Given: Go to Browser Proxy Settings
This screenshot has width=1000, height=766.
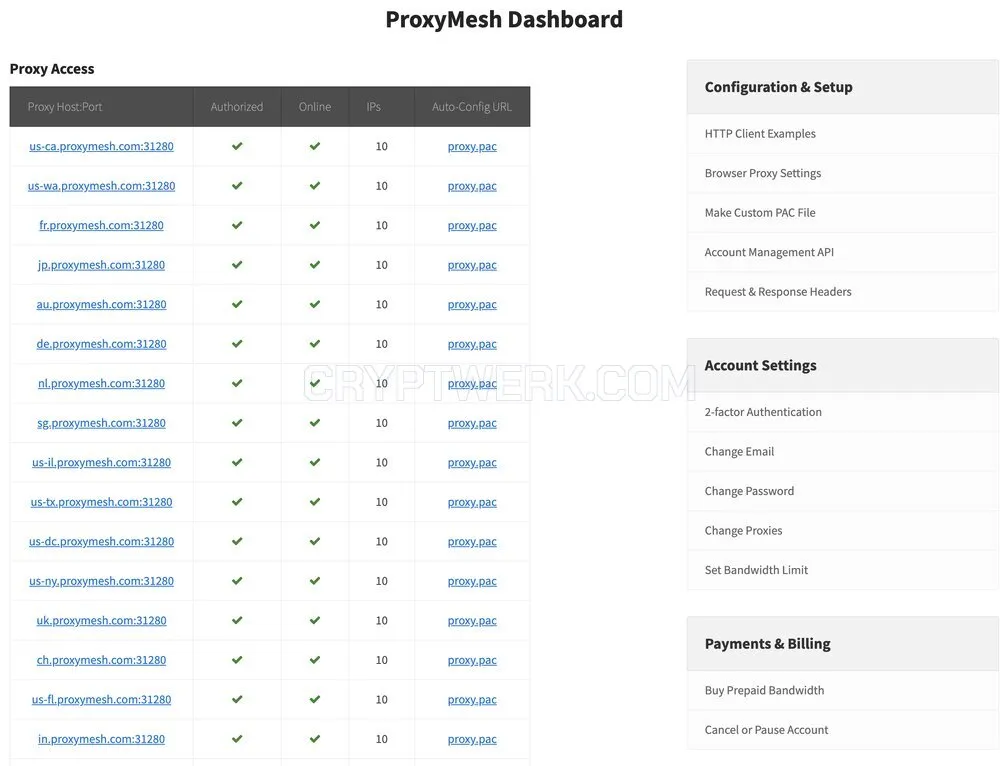Looking at the screenshot, I should point(763,173).
